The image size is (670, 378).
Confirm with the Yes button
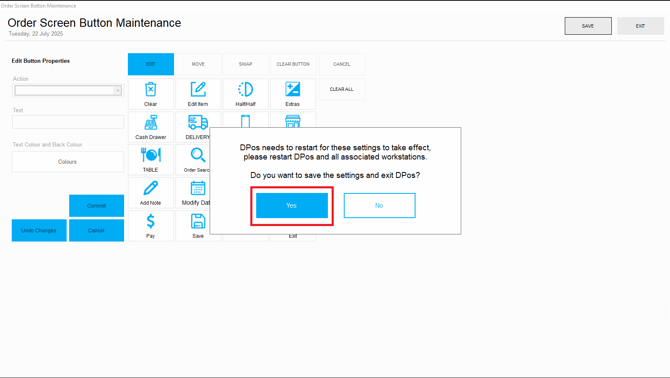(x=292, y=205)
